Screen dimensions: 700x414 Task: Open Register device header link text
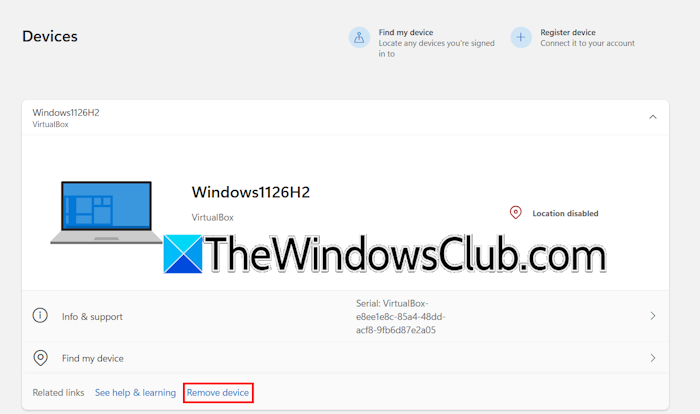pyautogui.click(x=567, y=32)
